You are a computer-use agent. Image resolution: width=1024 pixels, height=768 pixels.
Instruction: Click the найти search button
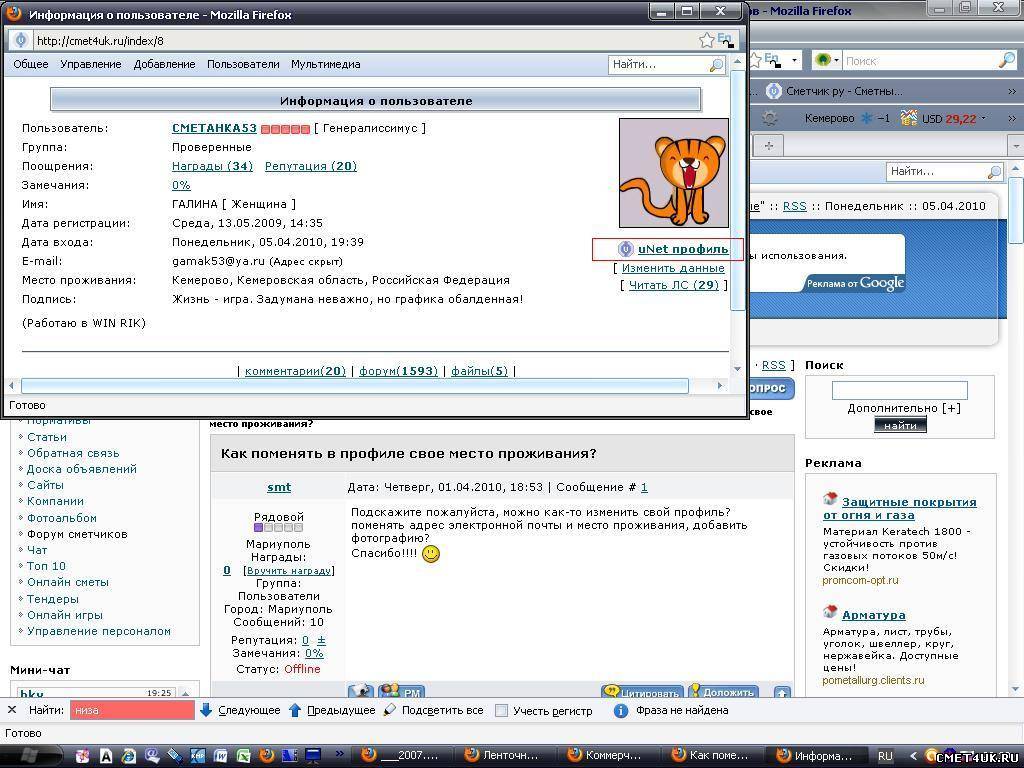(x=900, y=425)
